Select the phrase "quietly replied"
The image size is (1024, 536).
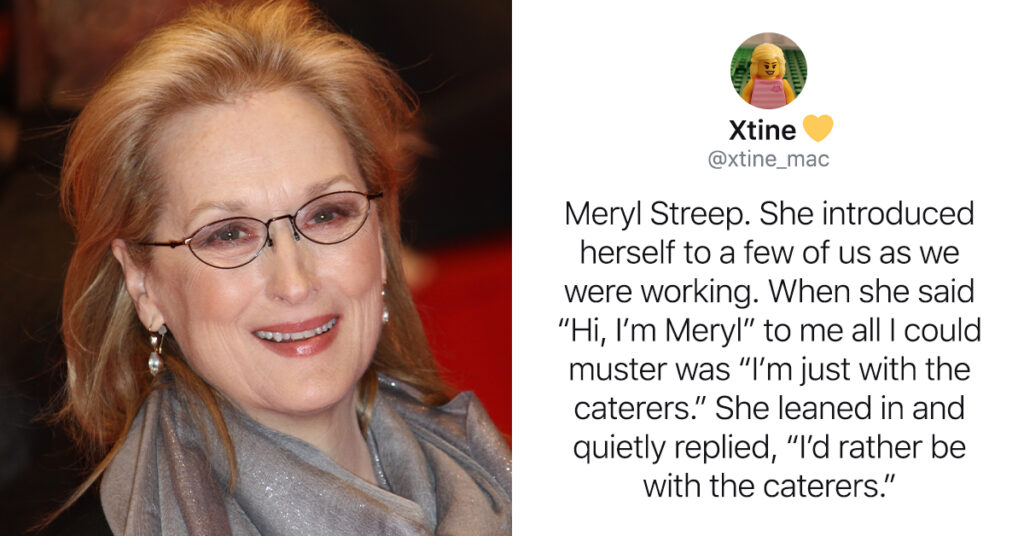[x=671, y=448]
